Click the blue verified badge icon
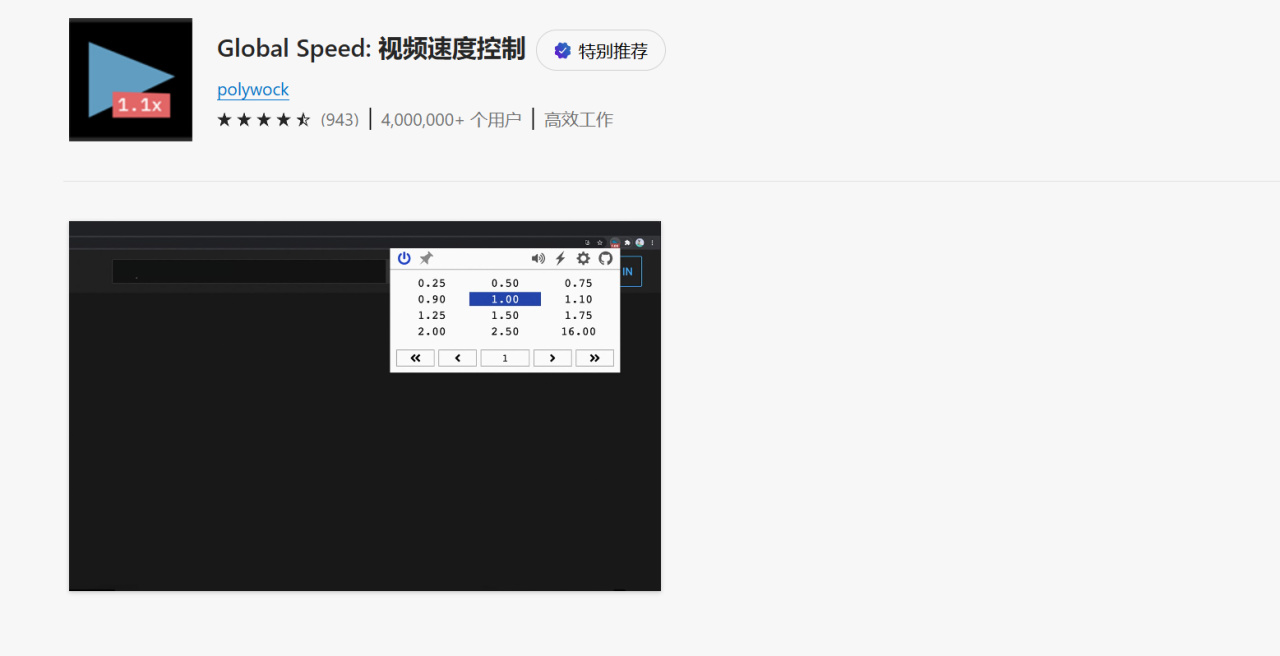 pyautogui.click(x=562, y=51)
